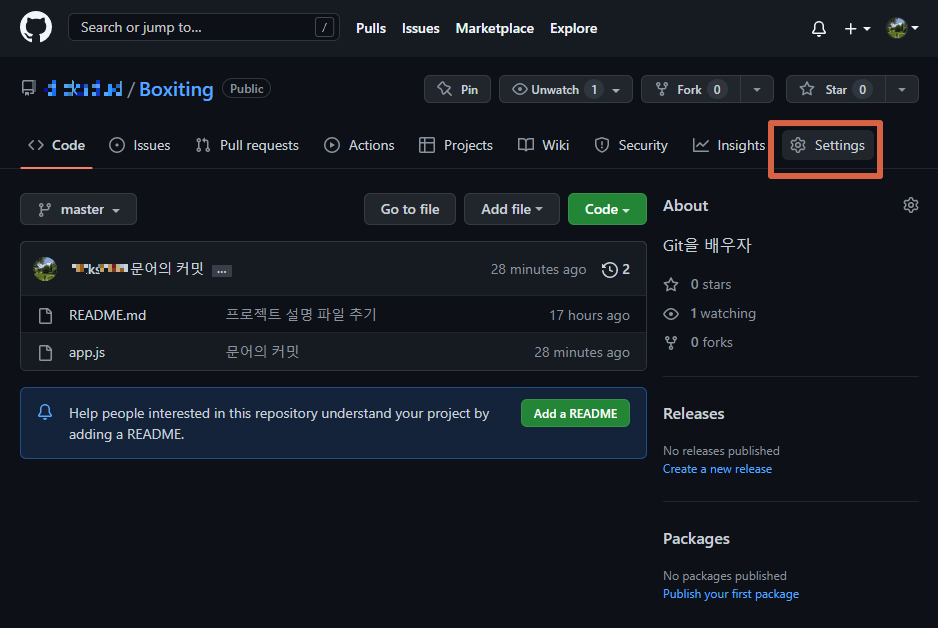Switch to the repository Issues tab
The height and width of the screenshot is (628, 938).
pos(140,145)
